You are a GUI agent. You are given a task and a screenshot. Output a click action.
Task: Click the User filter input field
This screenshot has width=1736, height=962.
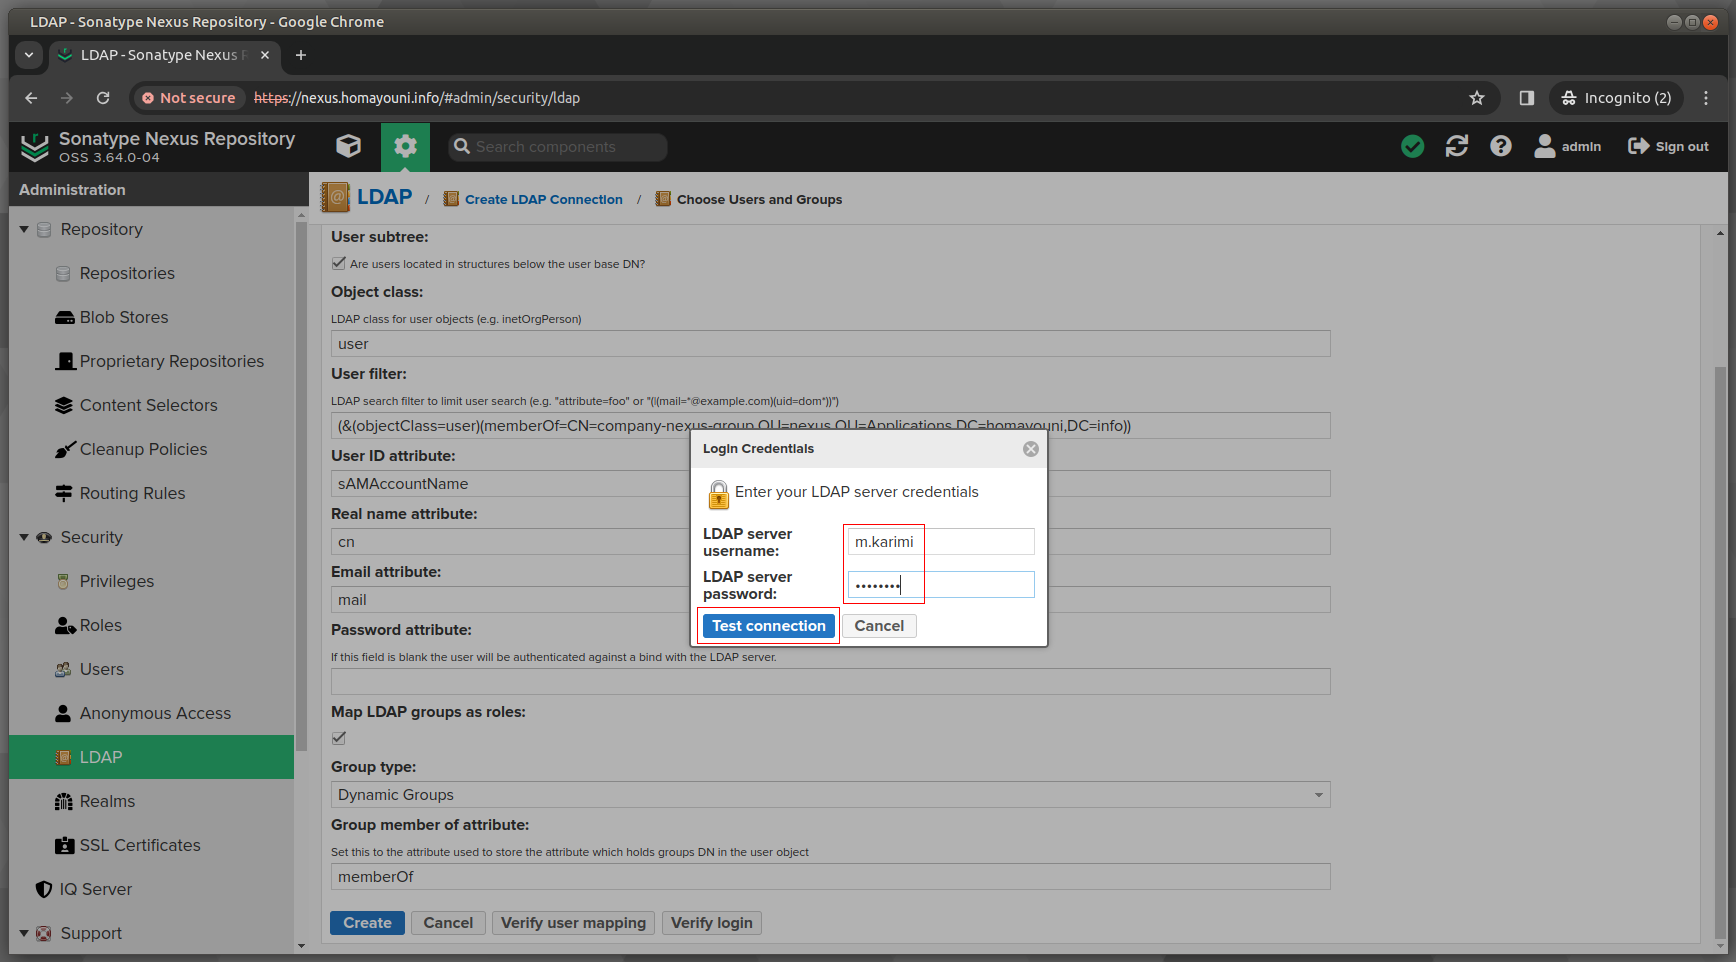tap(830, 426)
